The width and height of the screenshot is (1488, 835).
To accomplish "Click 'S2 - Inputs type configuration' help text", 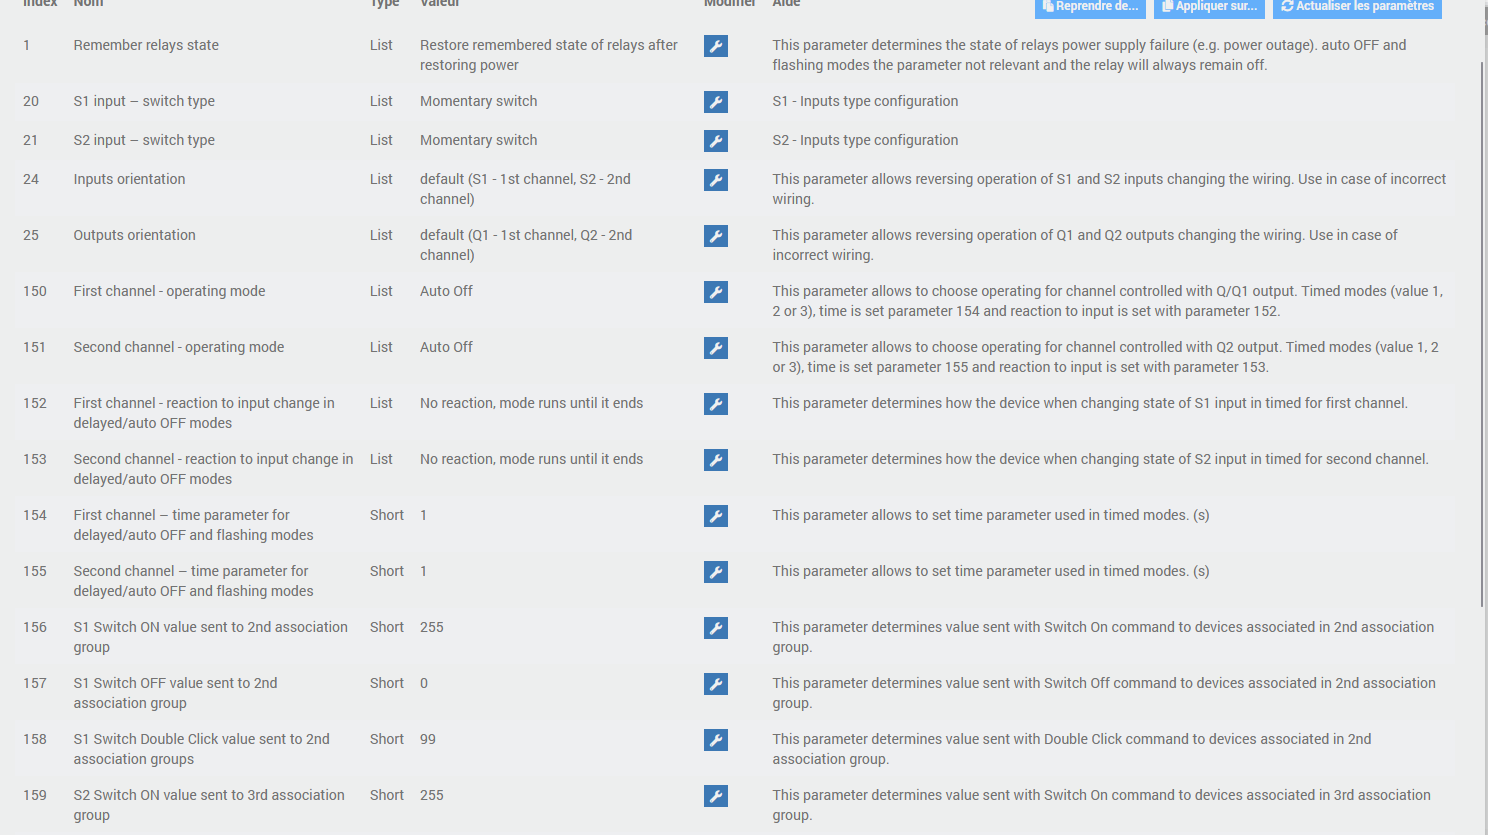I will coord(865,140).
